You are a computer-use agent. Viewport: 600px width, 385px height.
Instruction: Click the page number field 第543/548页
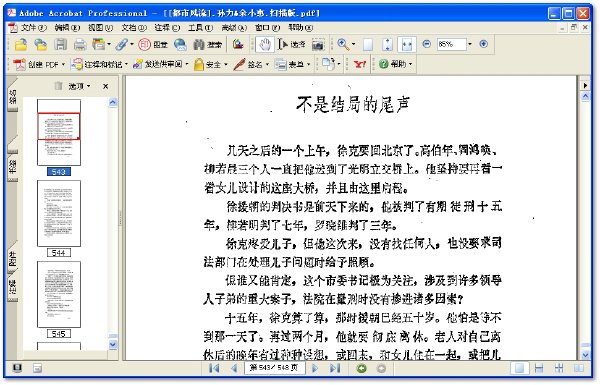point(274,368)
